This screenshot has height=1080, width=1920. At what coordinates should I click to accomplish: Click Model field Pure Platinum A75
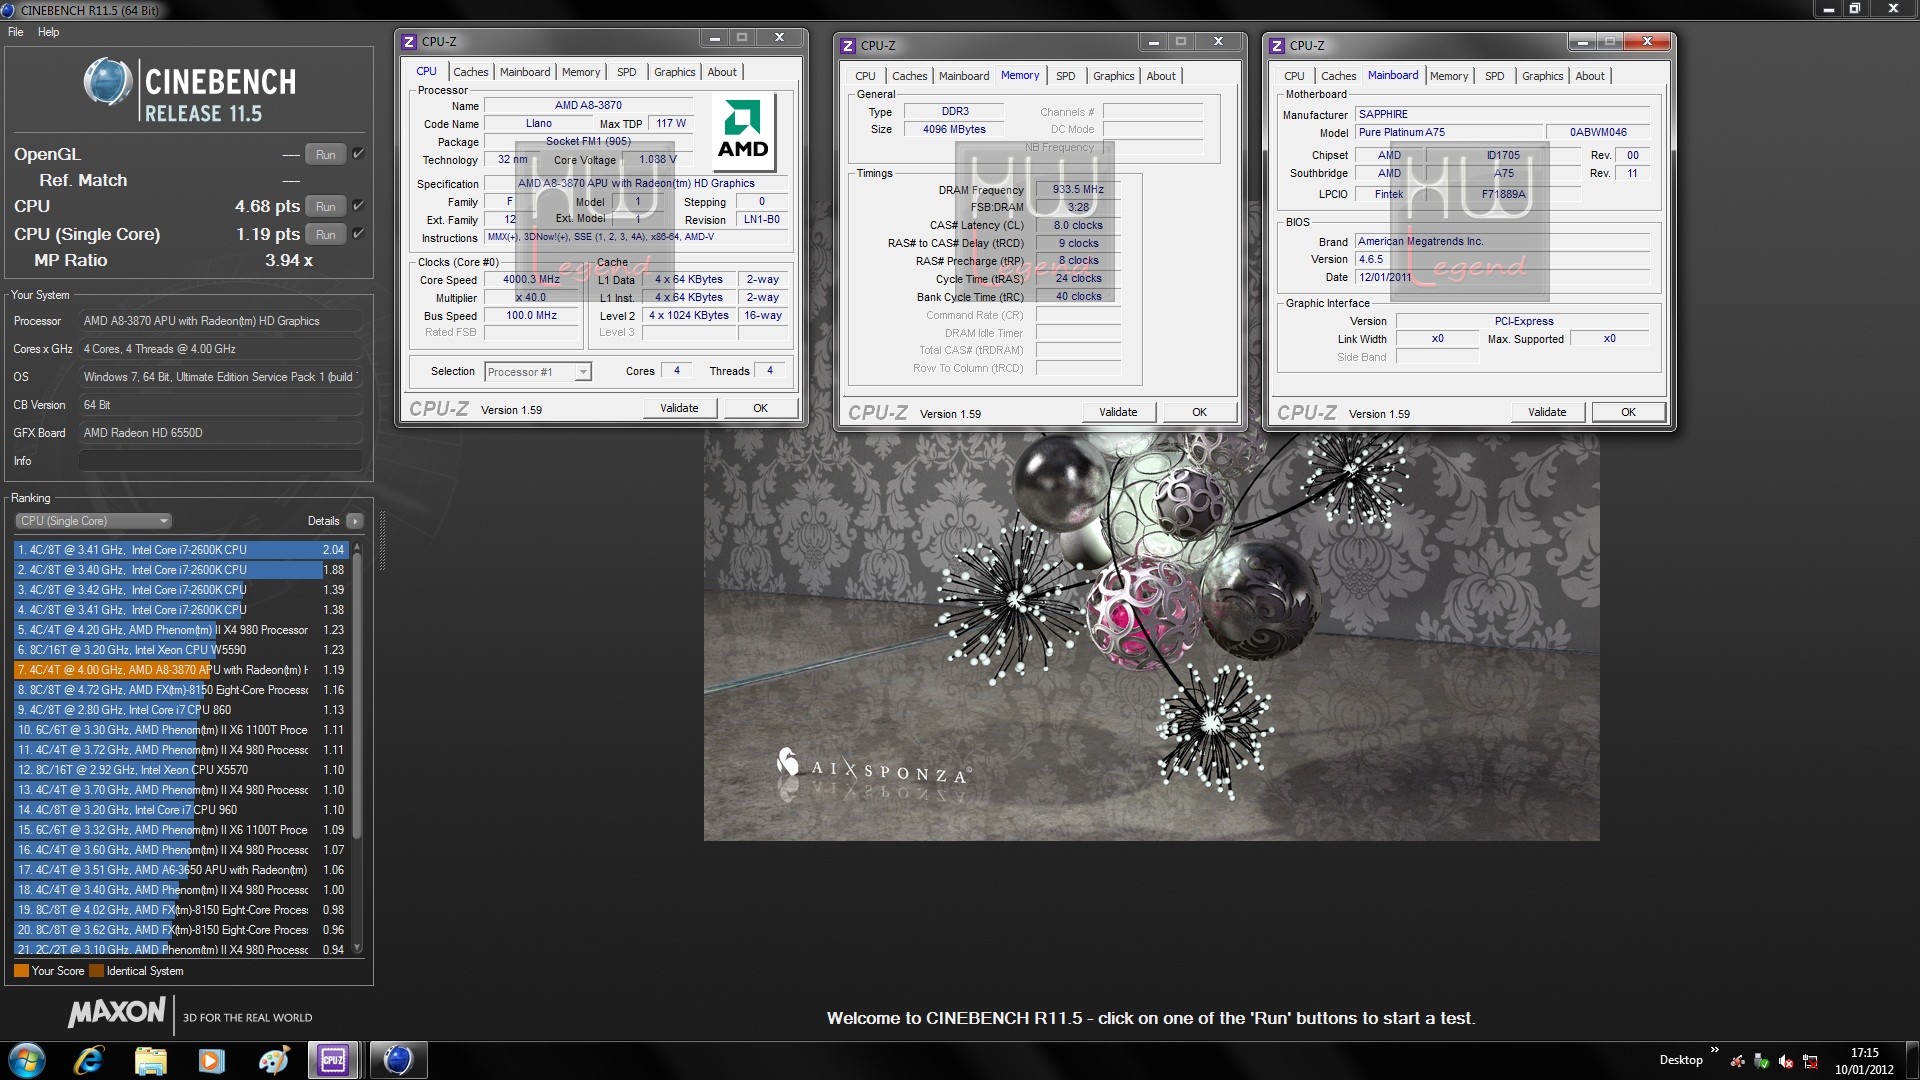pos(1448,132)
